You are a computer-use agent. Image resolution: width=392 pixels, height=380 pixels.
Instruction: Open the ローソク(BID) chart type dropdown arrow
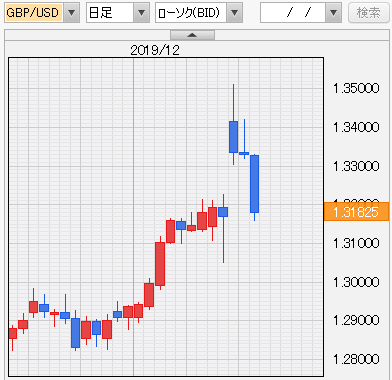coord(234,13)
